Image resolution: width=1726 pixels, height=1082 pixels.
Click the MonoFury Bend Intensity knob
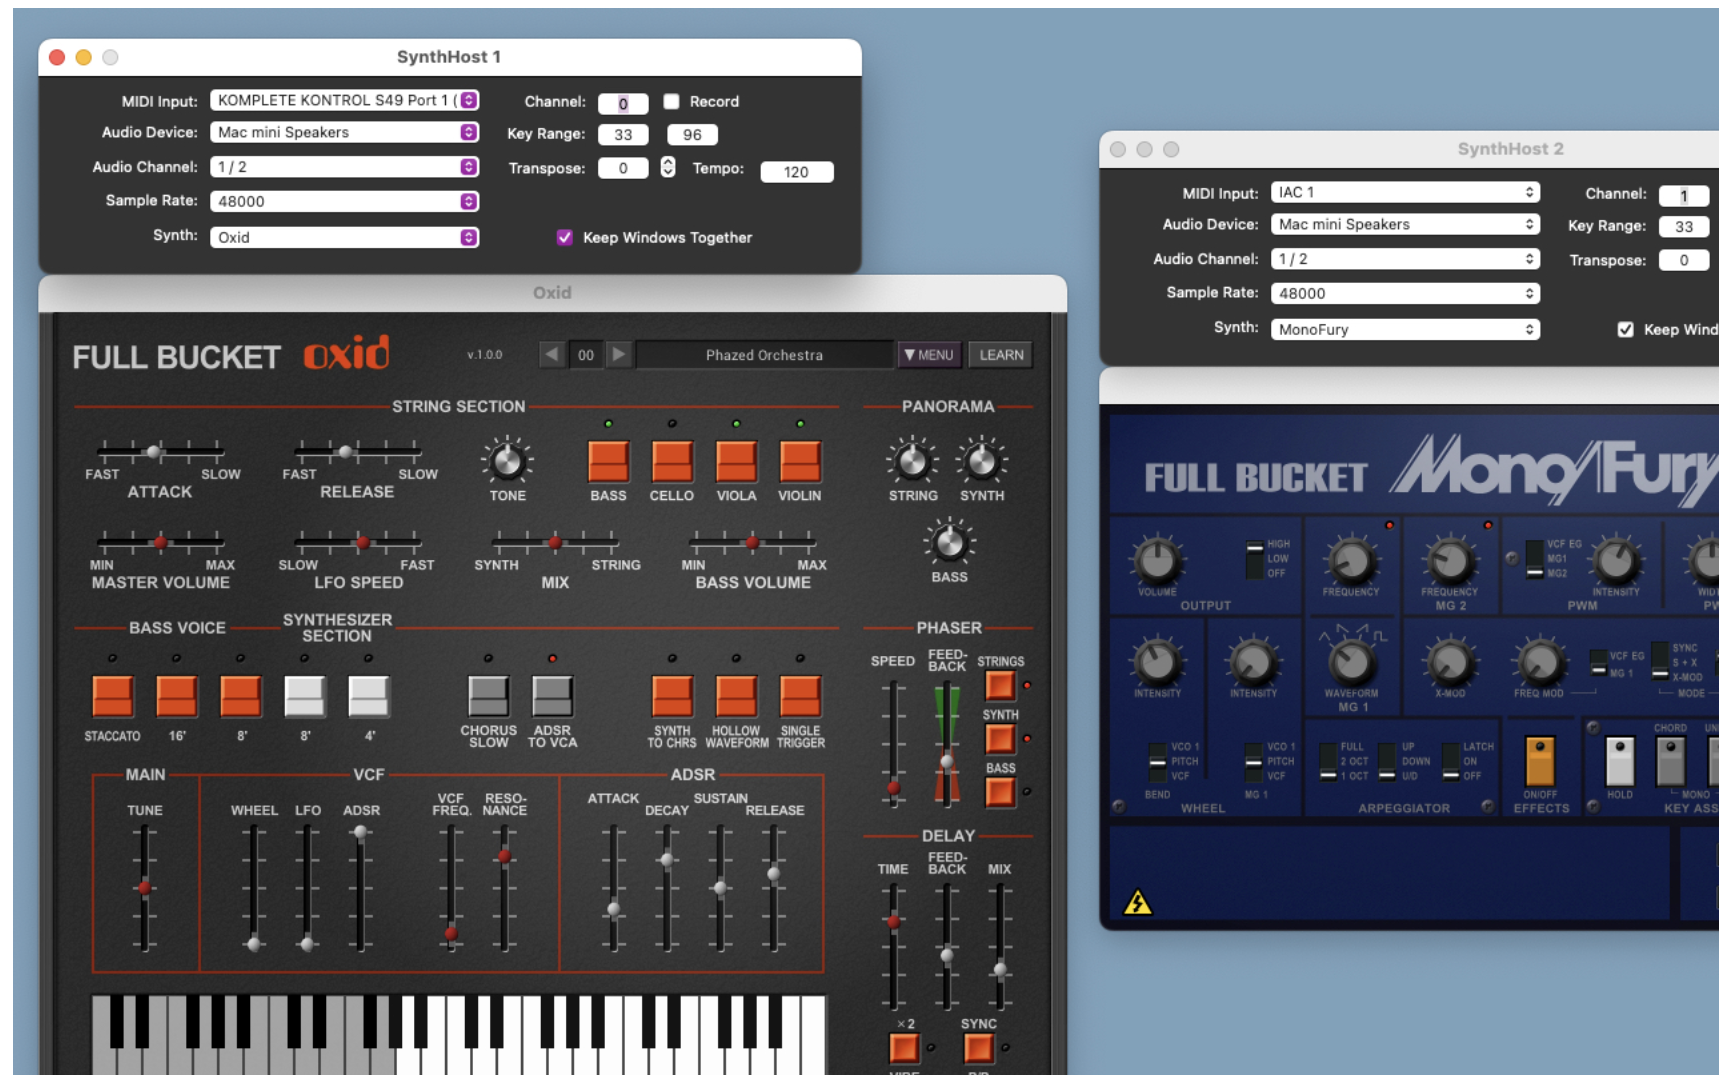[x=1157, y=661]
